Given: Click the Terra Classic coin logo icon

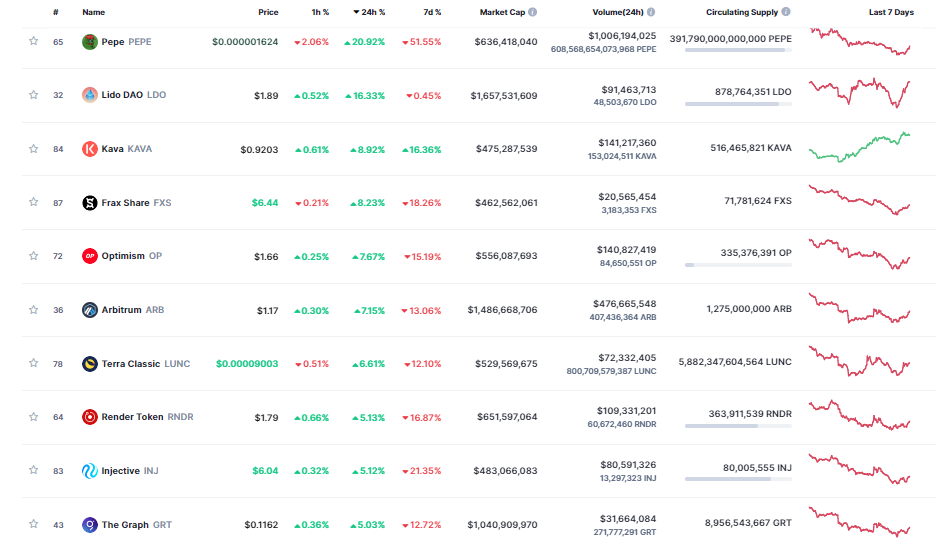Looking at the screenshot, I should (x=90, y=363).
